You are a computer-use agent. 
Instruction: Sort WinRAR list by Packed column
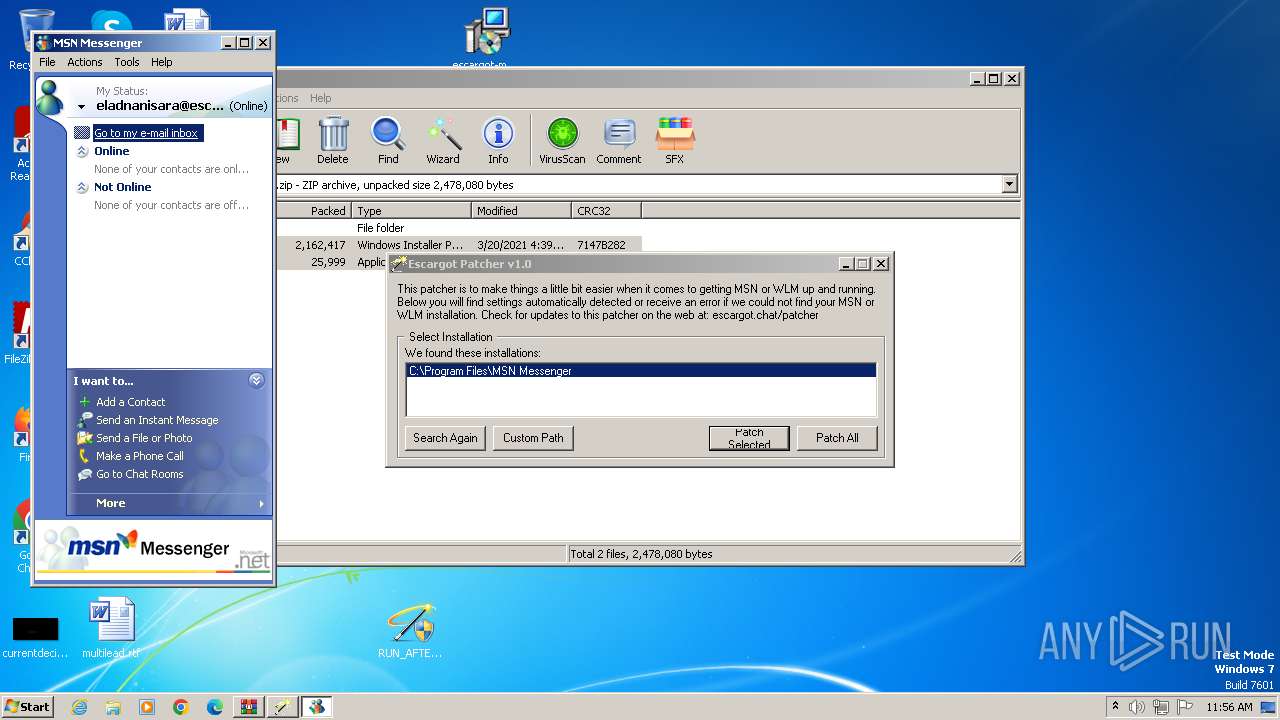coord(313,211)
